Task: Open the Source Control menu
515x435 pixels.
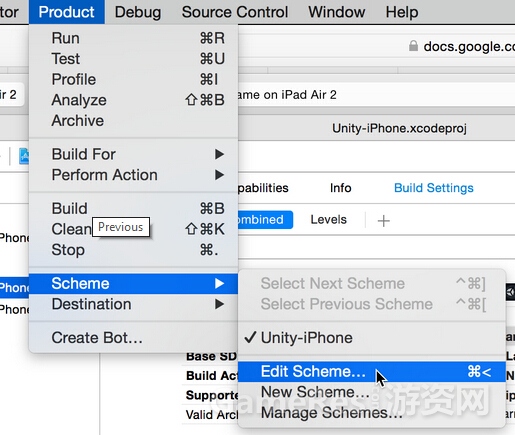Action: click(235, 12)
